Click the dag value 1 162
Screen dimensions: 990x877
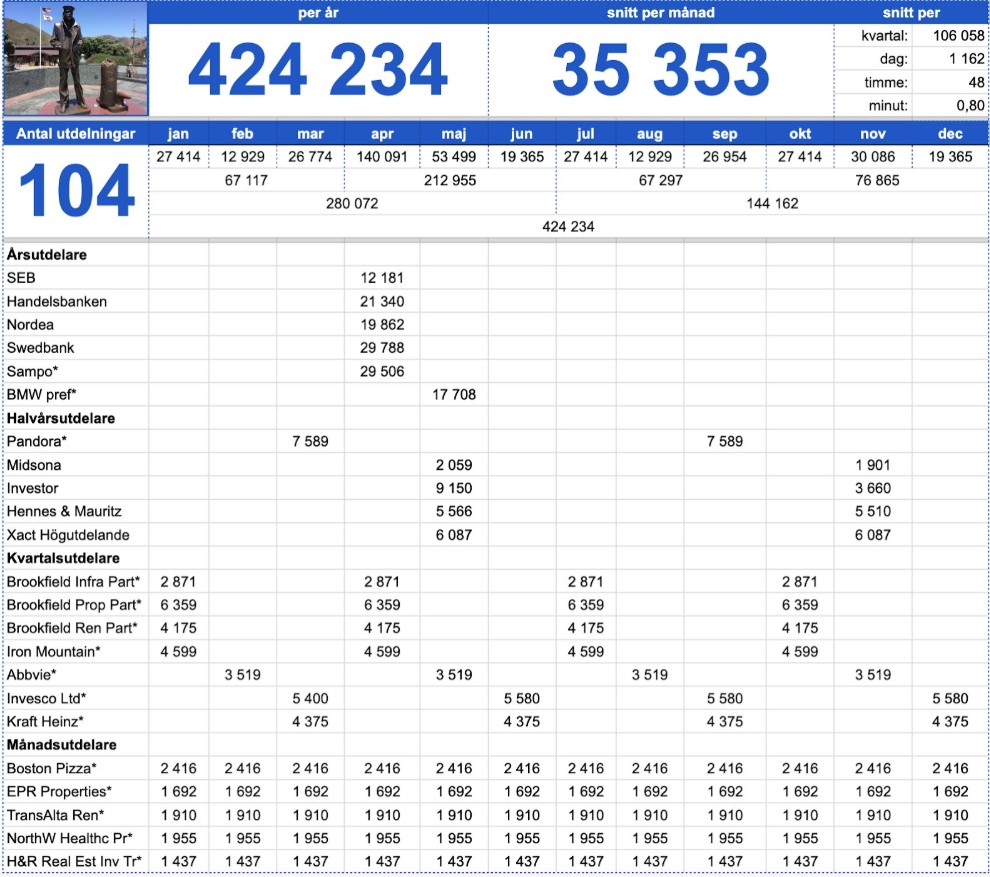point(966,59)
